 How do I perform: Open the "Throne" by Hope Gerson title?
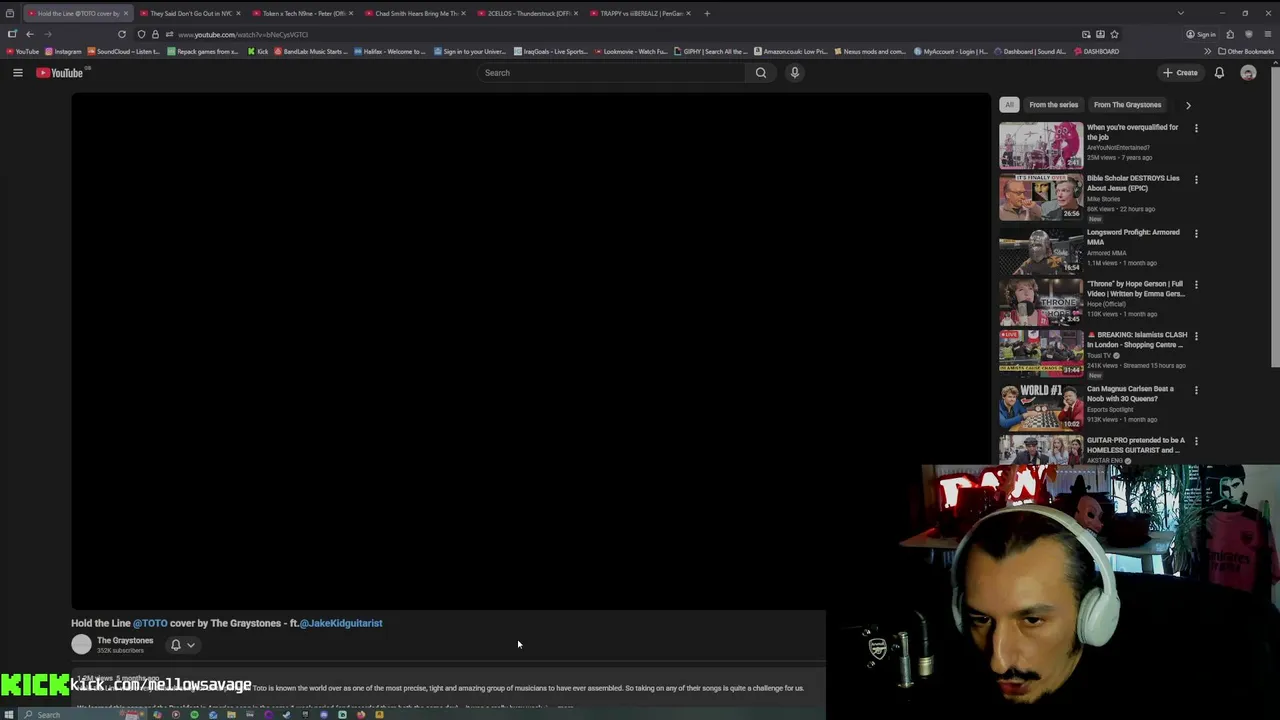coord(1136,289)
